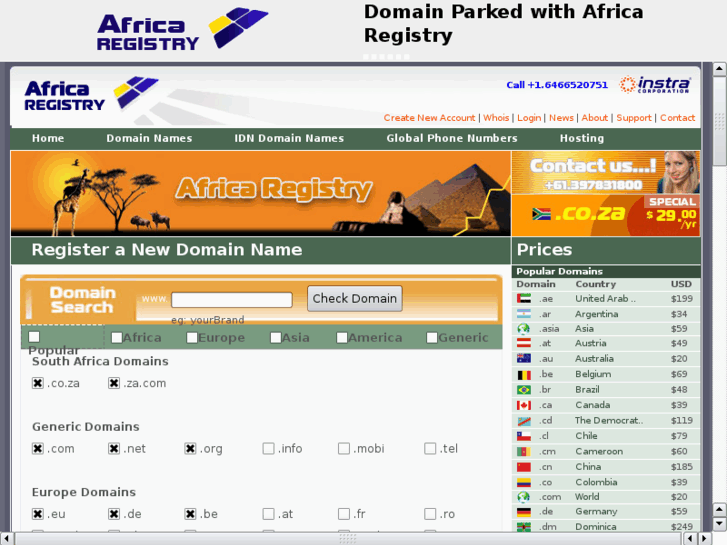
Task: Click the China flag next to .cn
Action: (524, 467)
